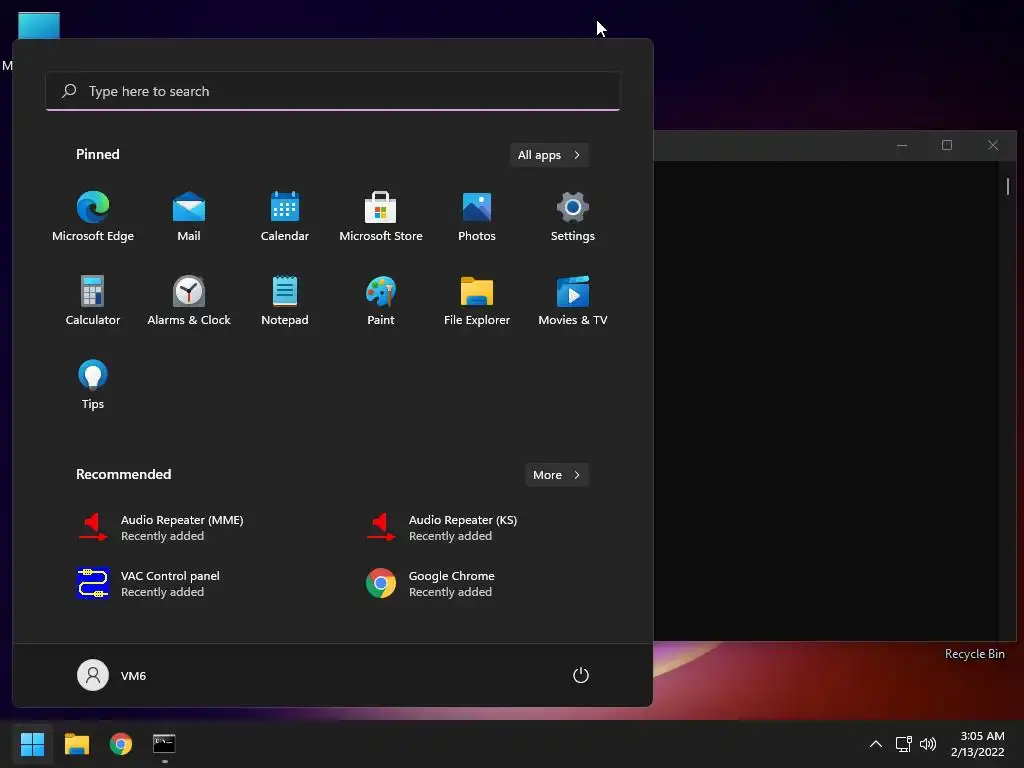Switch to the Command Prompt taskbar icon
The width and height of the screenshot is (1024, 768).
tap(165, 744)
